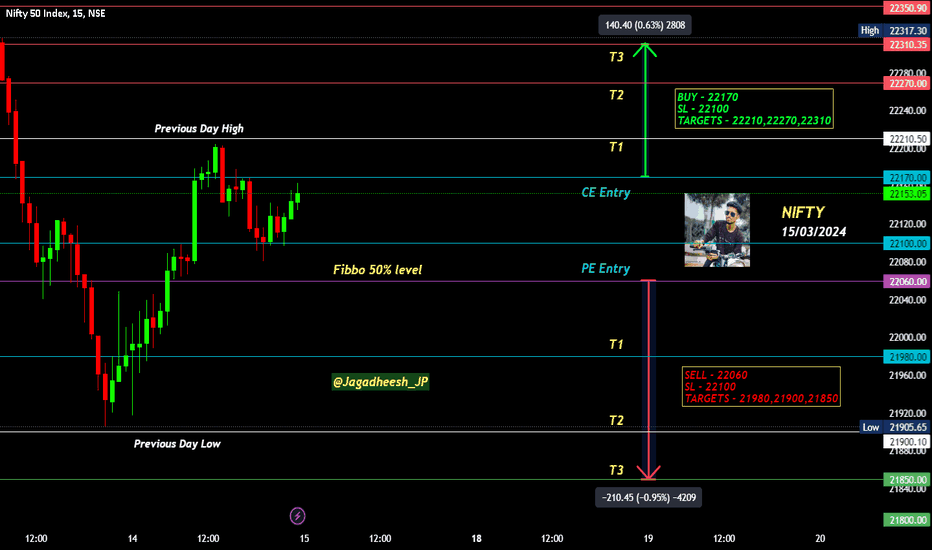Click the @Jagadheesh_JP username label
Screen dimensions: 932x550
coord(380,382)
